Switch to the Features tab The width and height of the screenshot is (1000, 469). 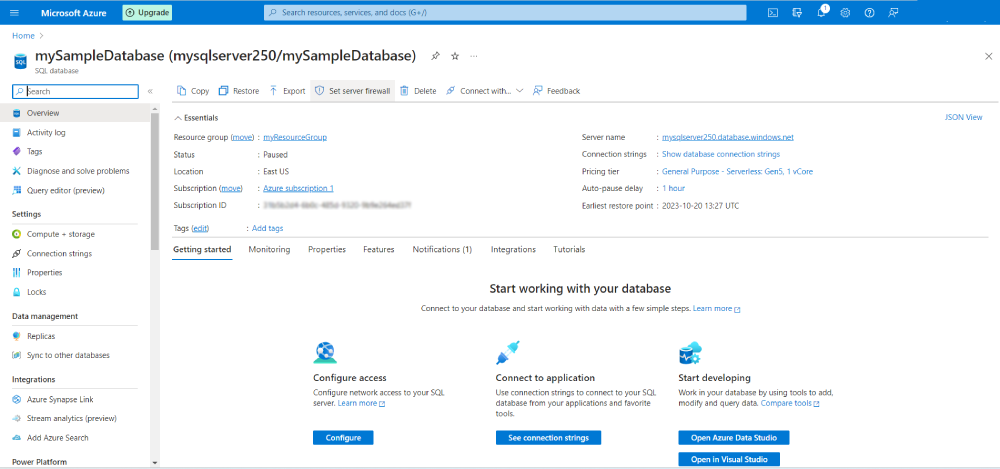(379, 249)
